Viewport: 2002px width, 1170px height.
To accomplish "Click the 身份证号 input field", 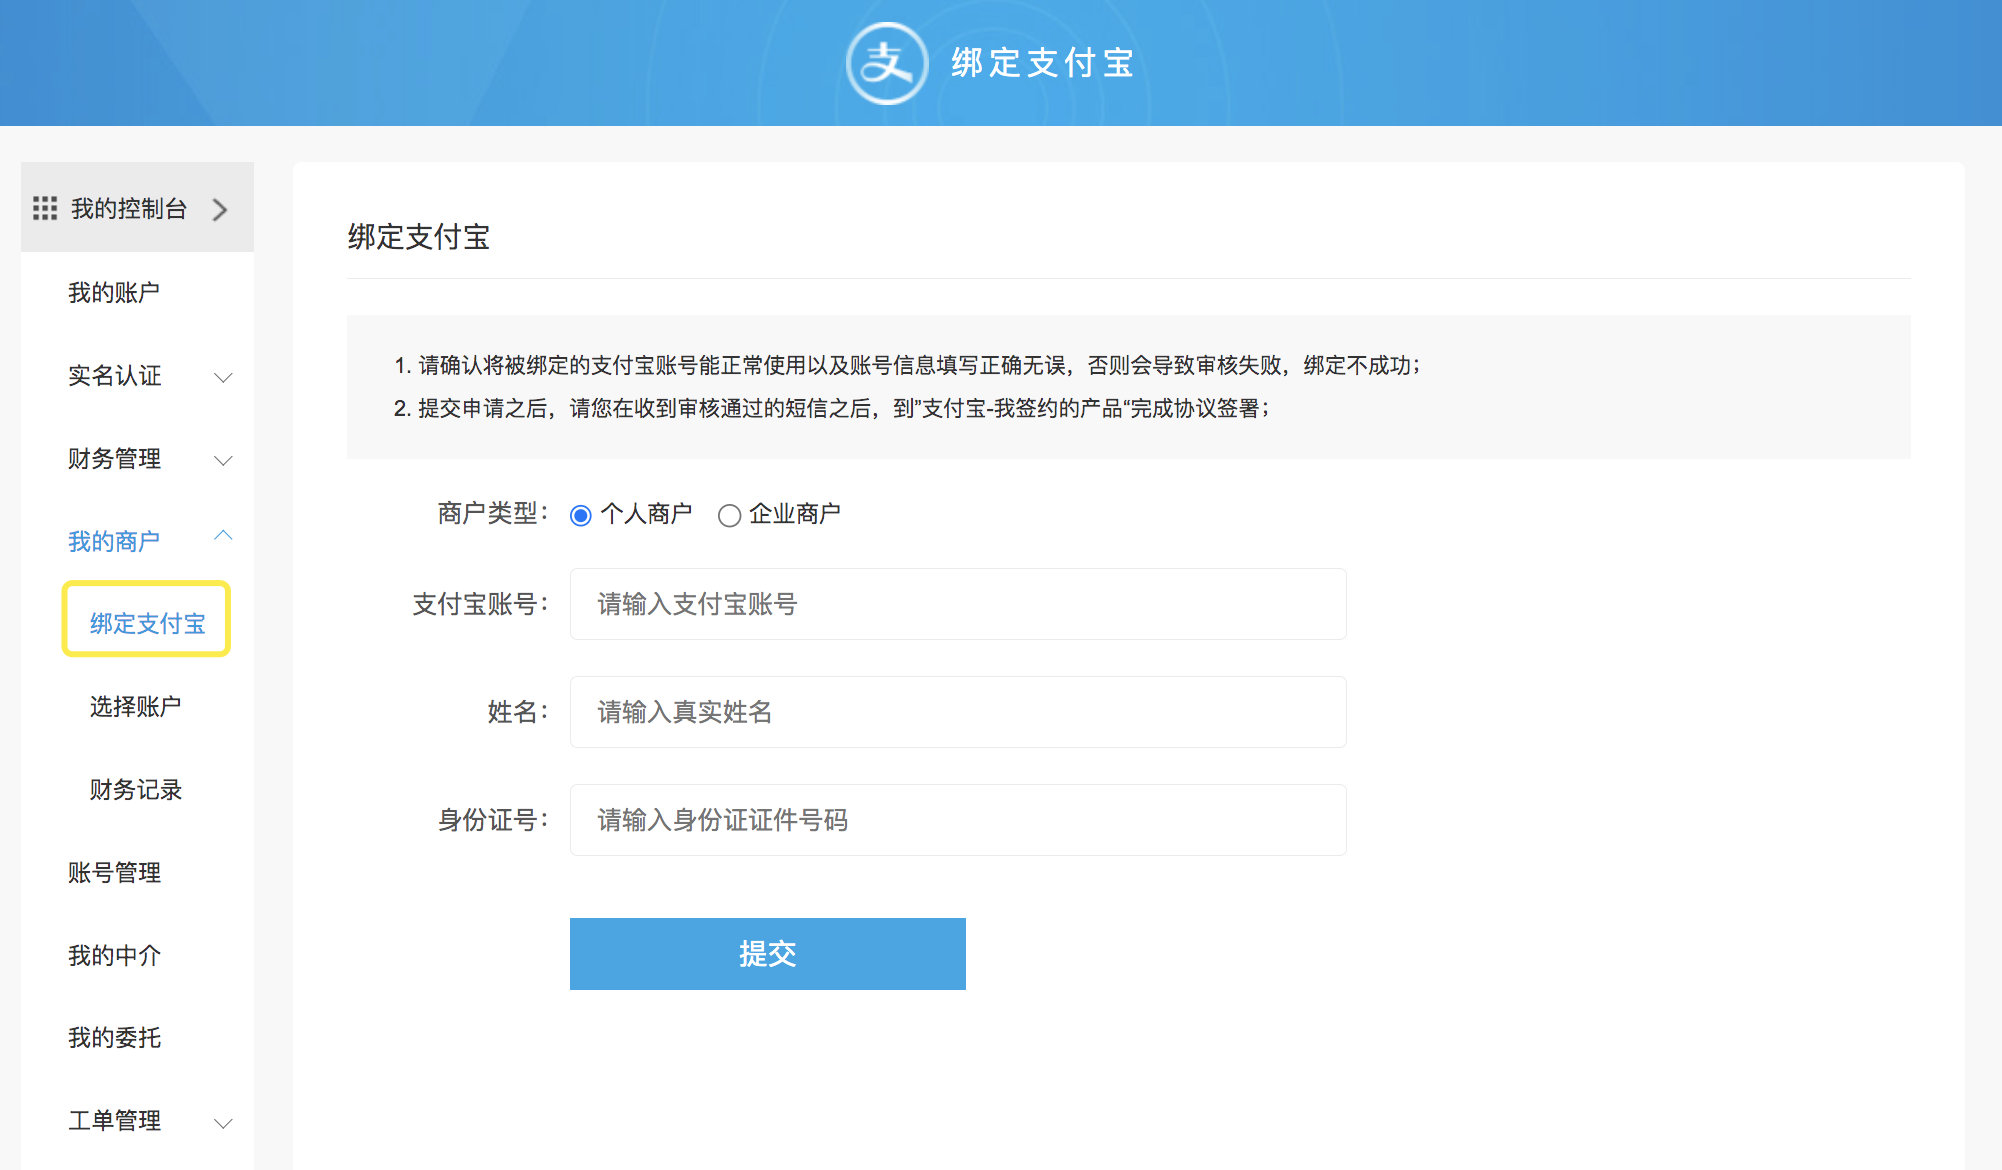I will point(957,820).
